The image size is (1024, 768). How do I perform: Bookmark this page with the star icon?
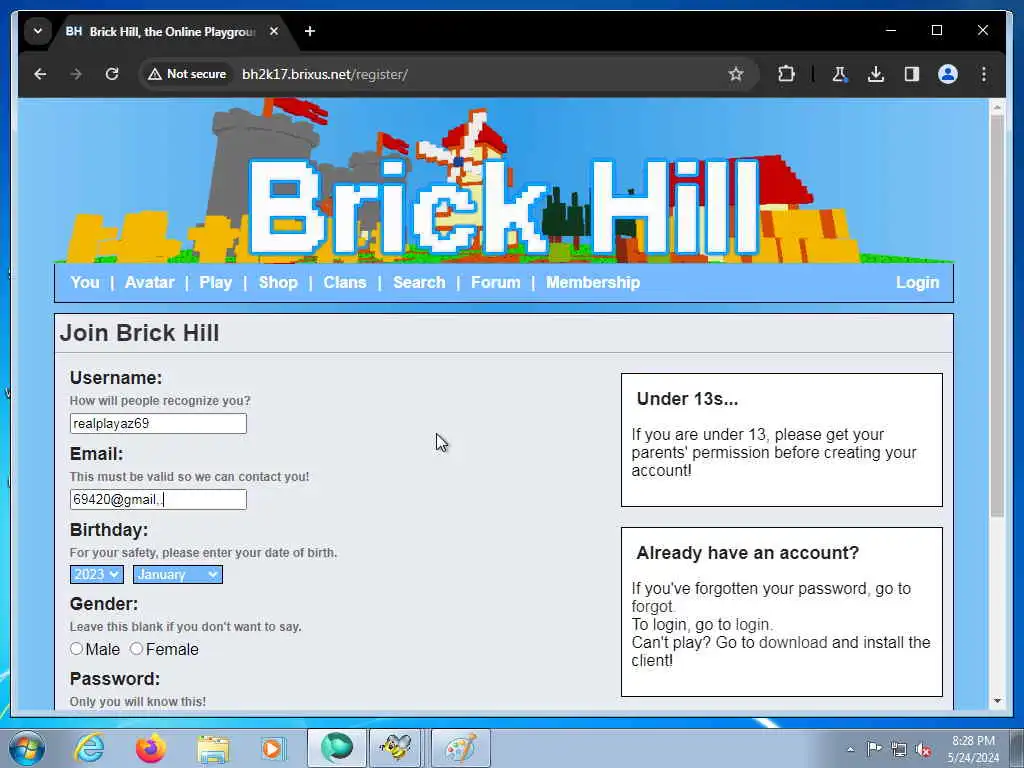tap(736, 74)
